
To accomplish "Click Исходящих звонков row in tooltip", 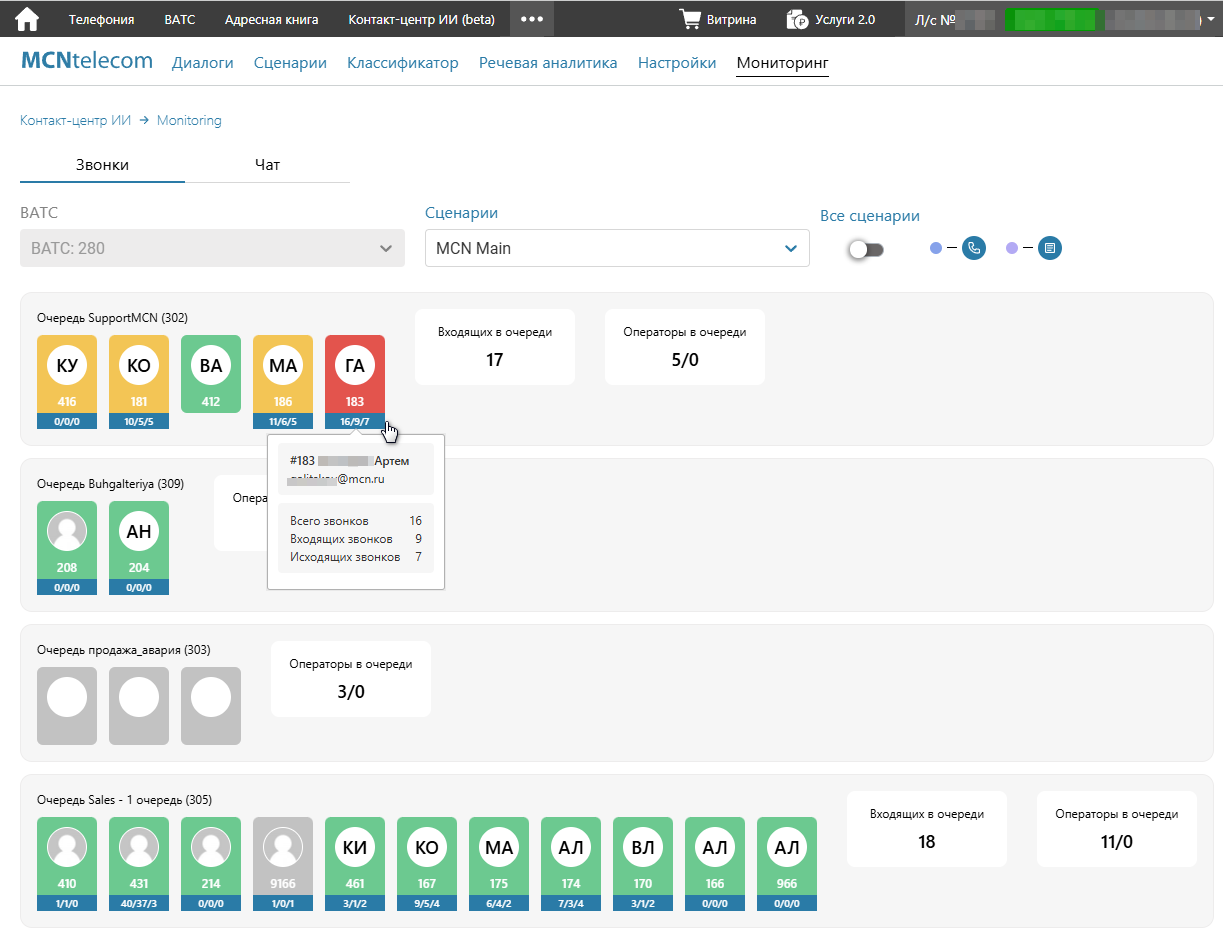I will 356,557.
